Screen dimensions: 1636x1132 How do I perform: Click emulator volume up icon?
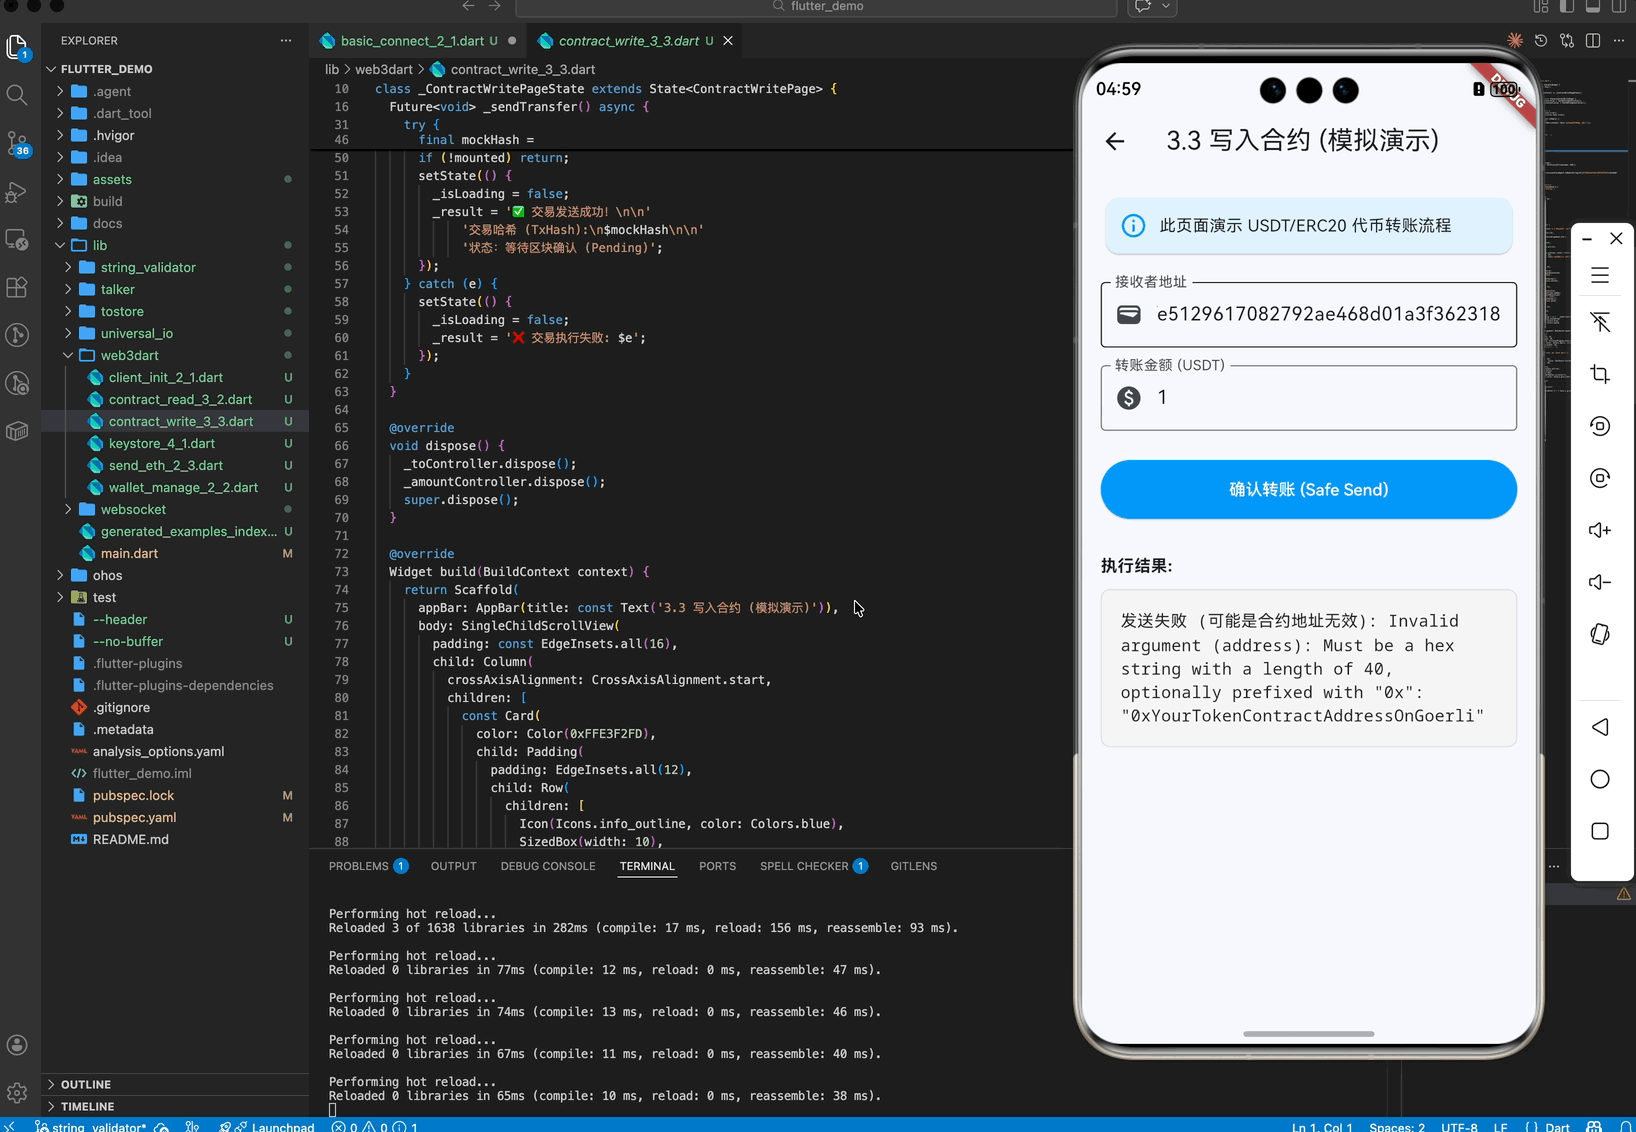(x=1600, y=530)
